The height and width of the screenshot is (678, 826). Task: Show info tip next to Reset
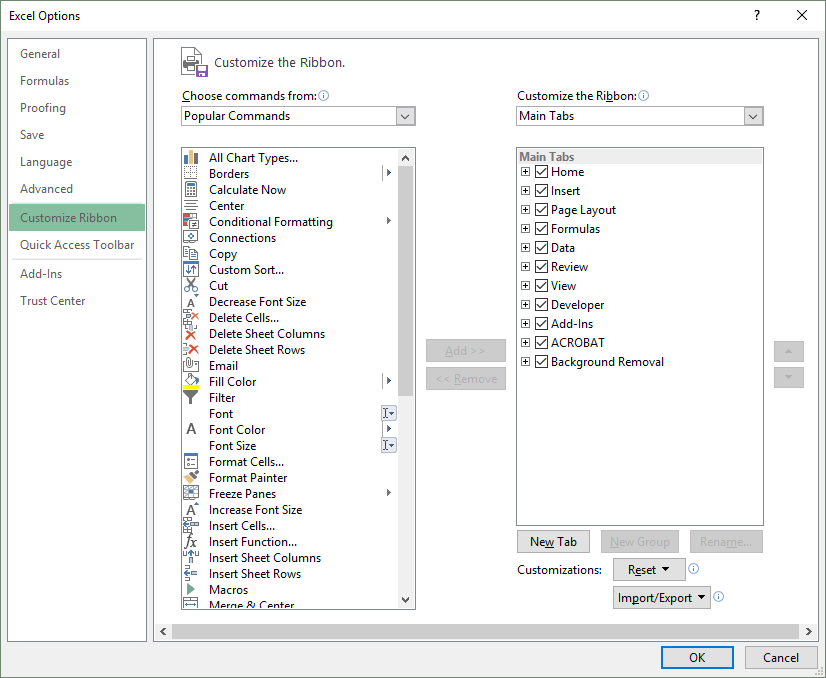tap(694, 568)
